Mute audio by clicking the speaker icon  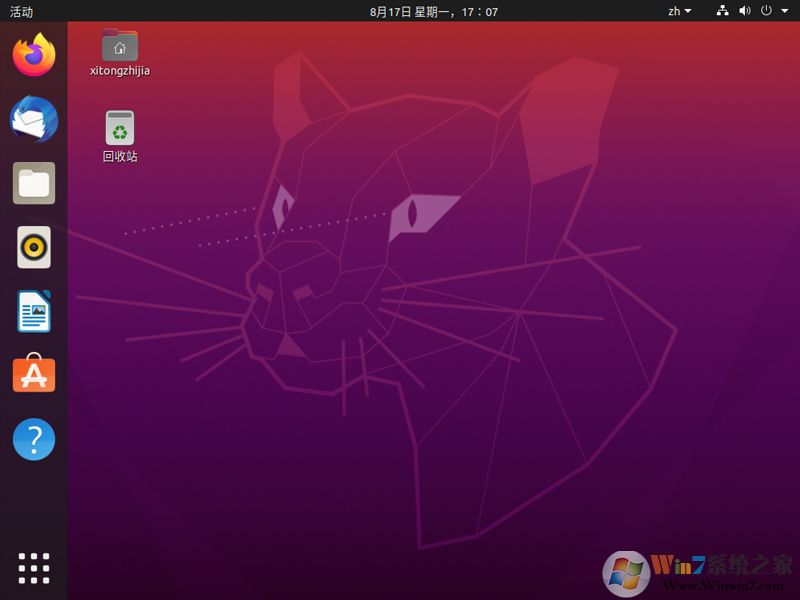click(x=743, y=11)
